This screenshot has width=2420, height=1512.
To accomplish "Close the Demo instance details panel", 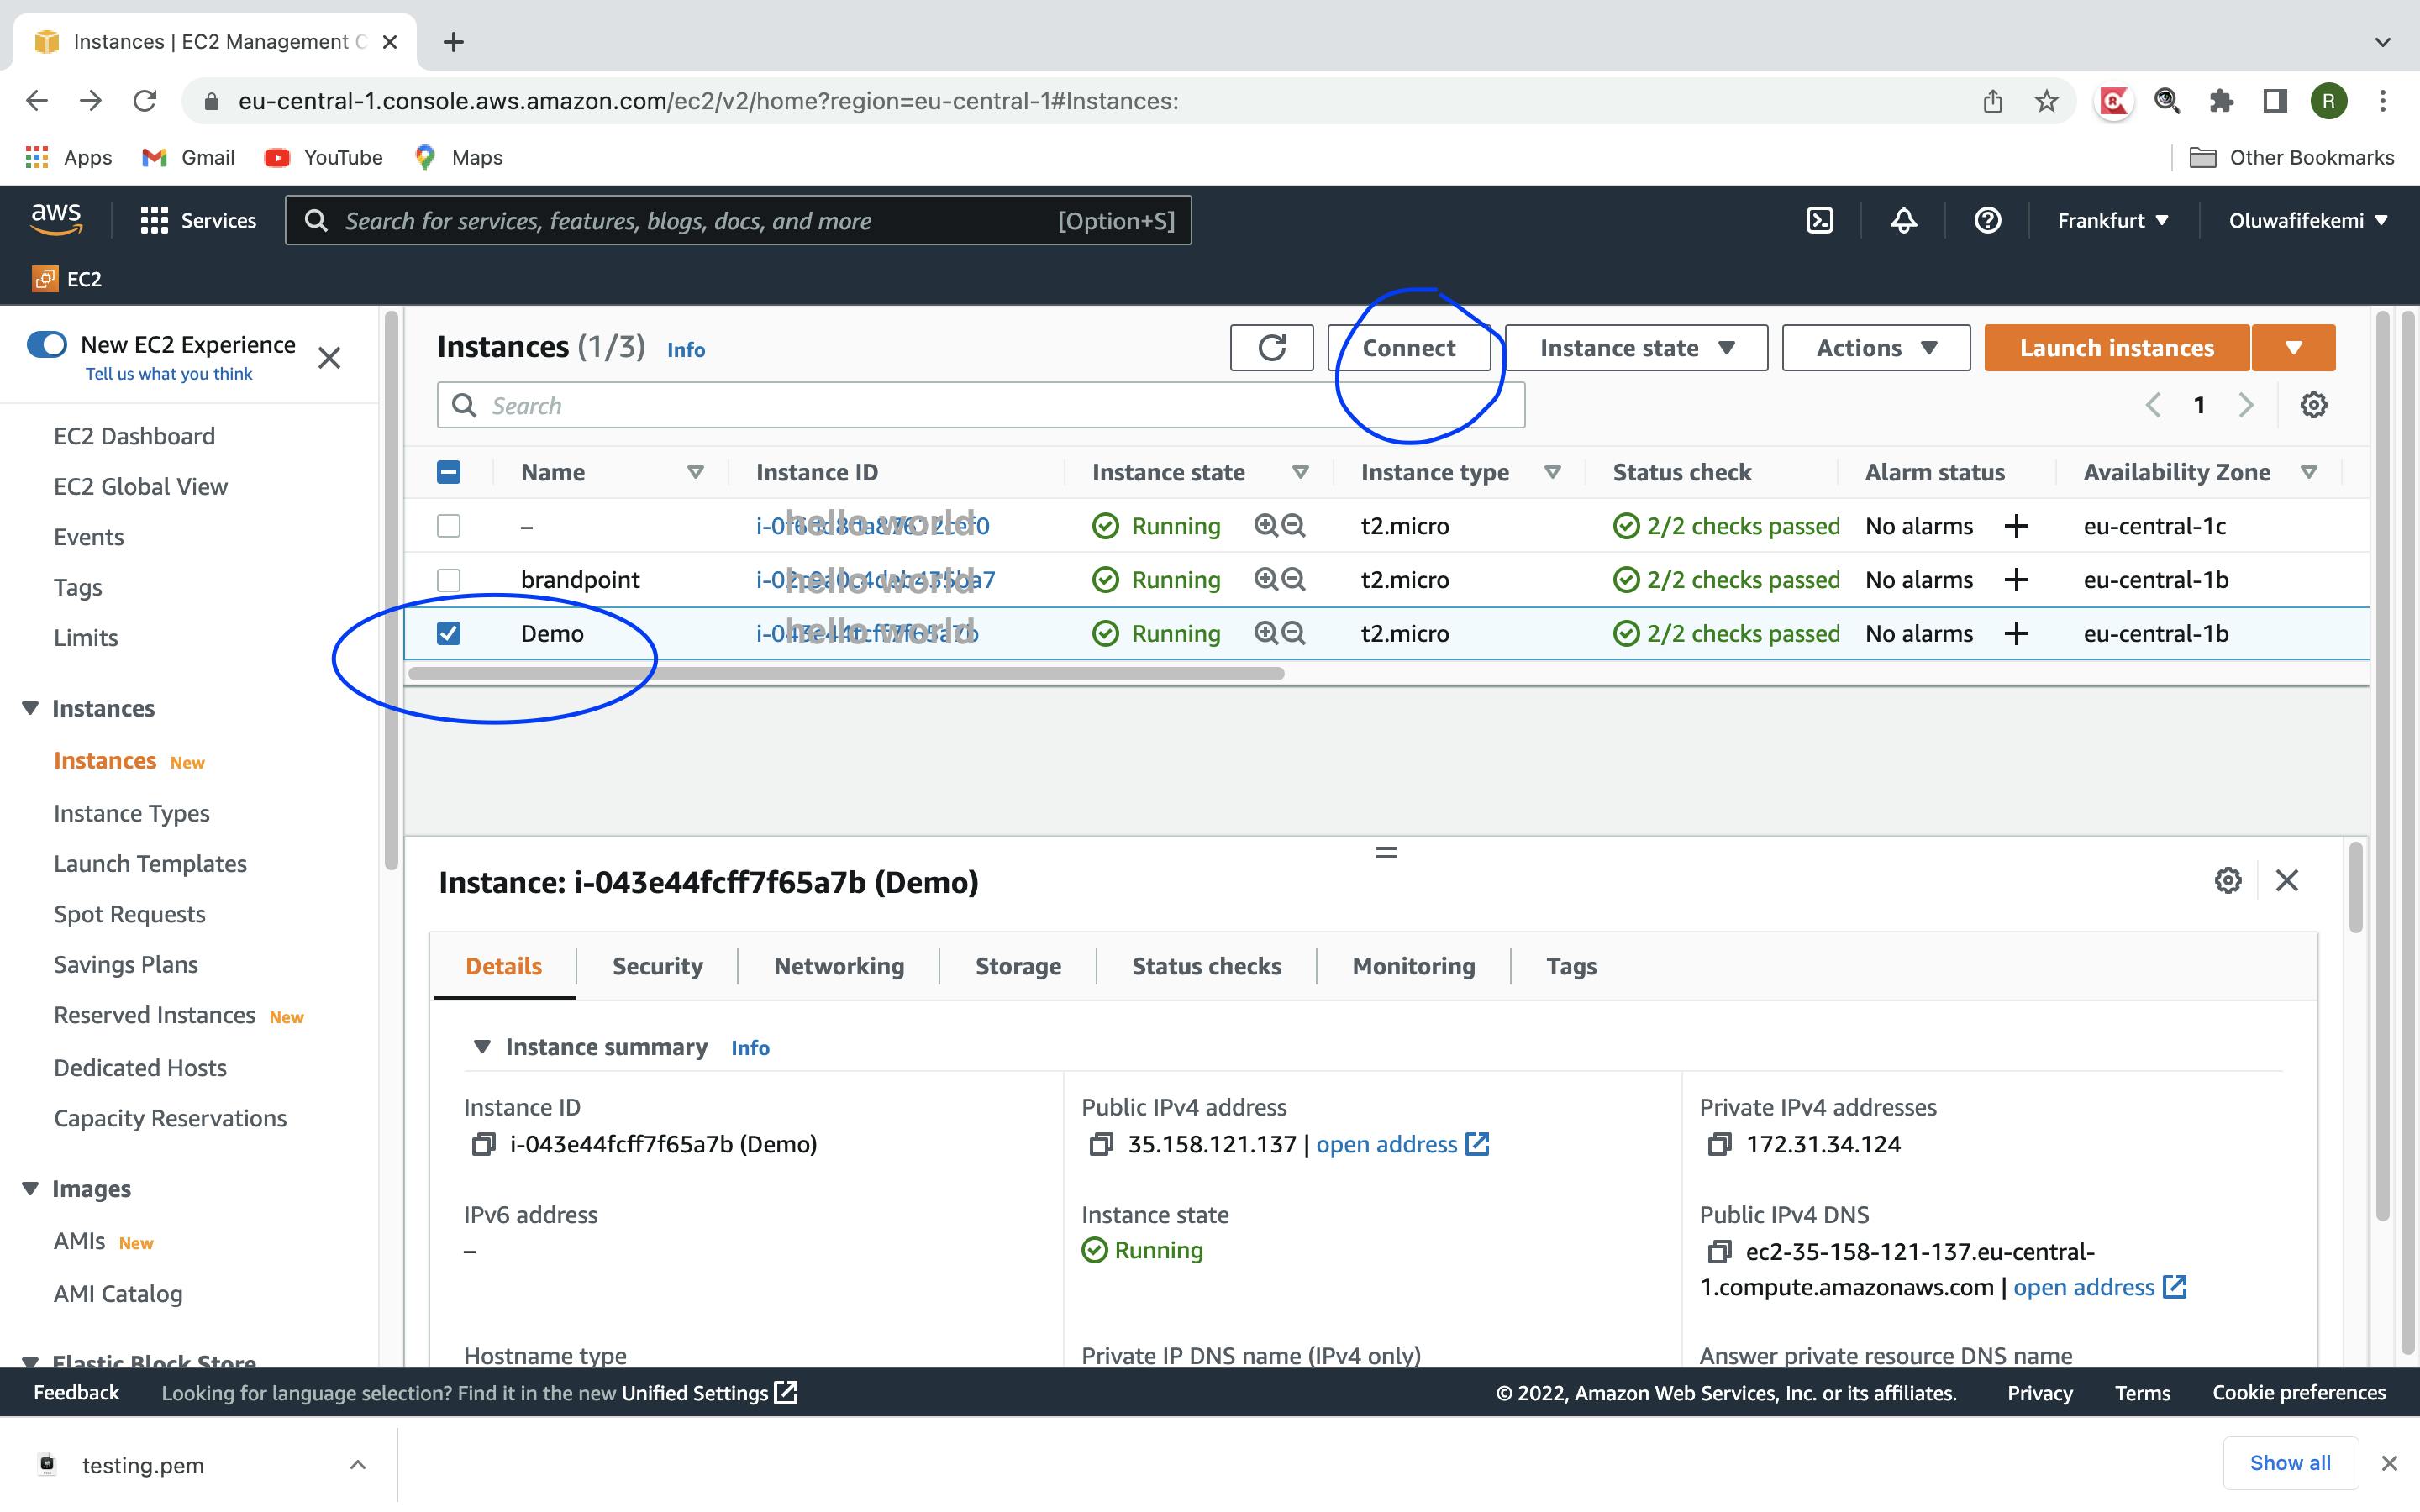I will click(2286, 880).
